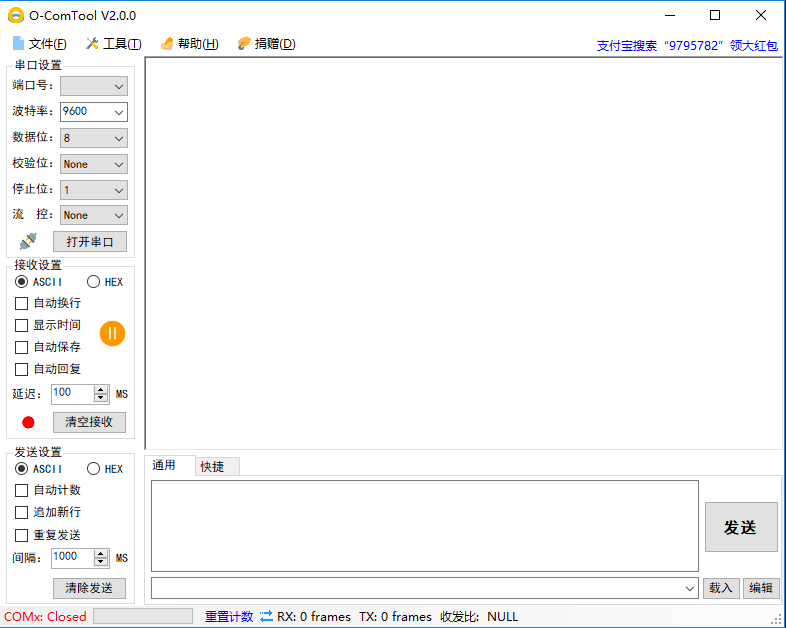The height and width of the screenshot is (628, 786).
Task: Click the 重置计数 link in the status bar
Action: tap(229, 616)
